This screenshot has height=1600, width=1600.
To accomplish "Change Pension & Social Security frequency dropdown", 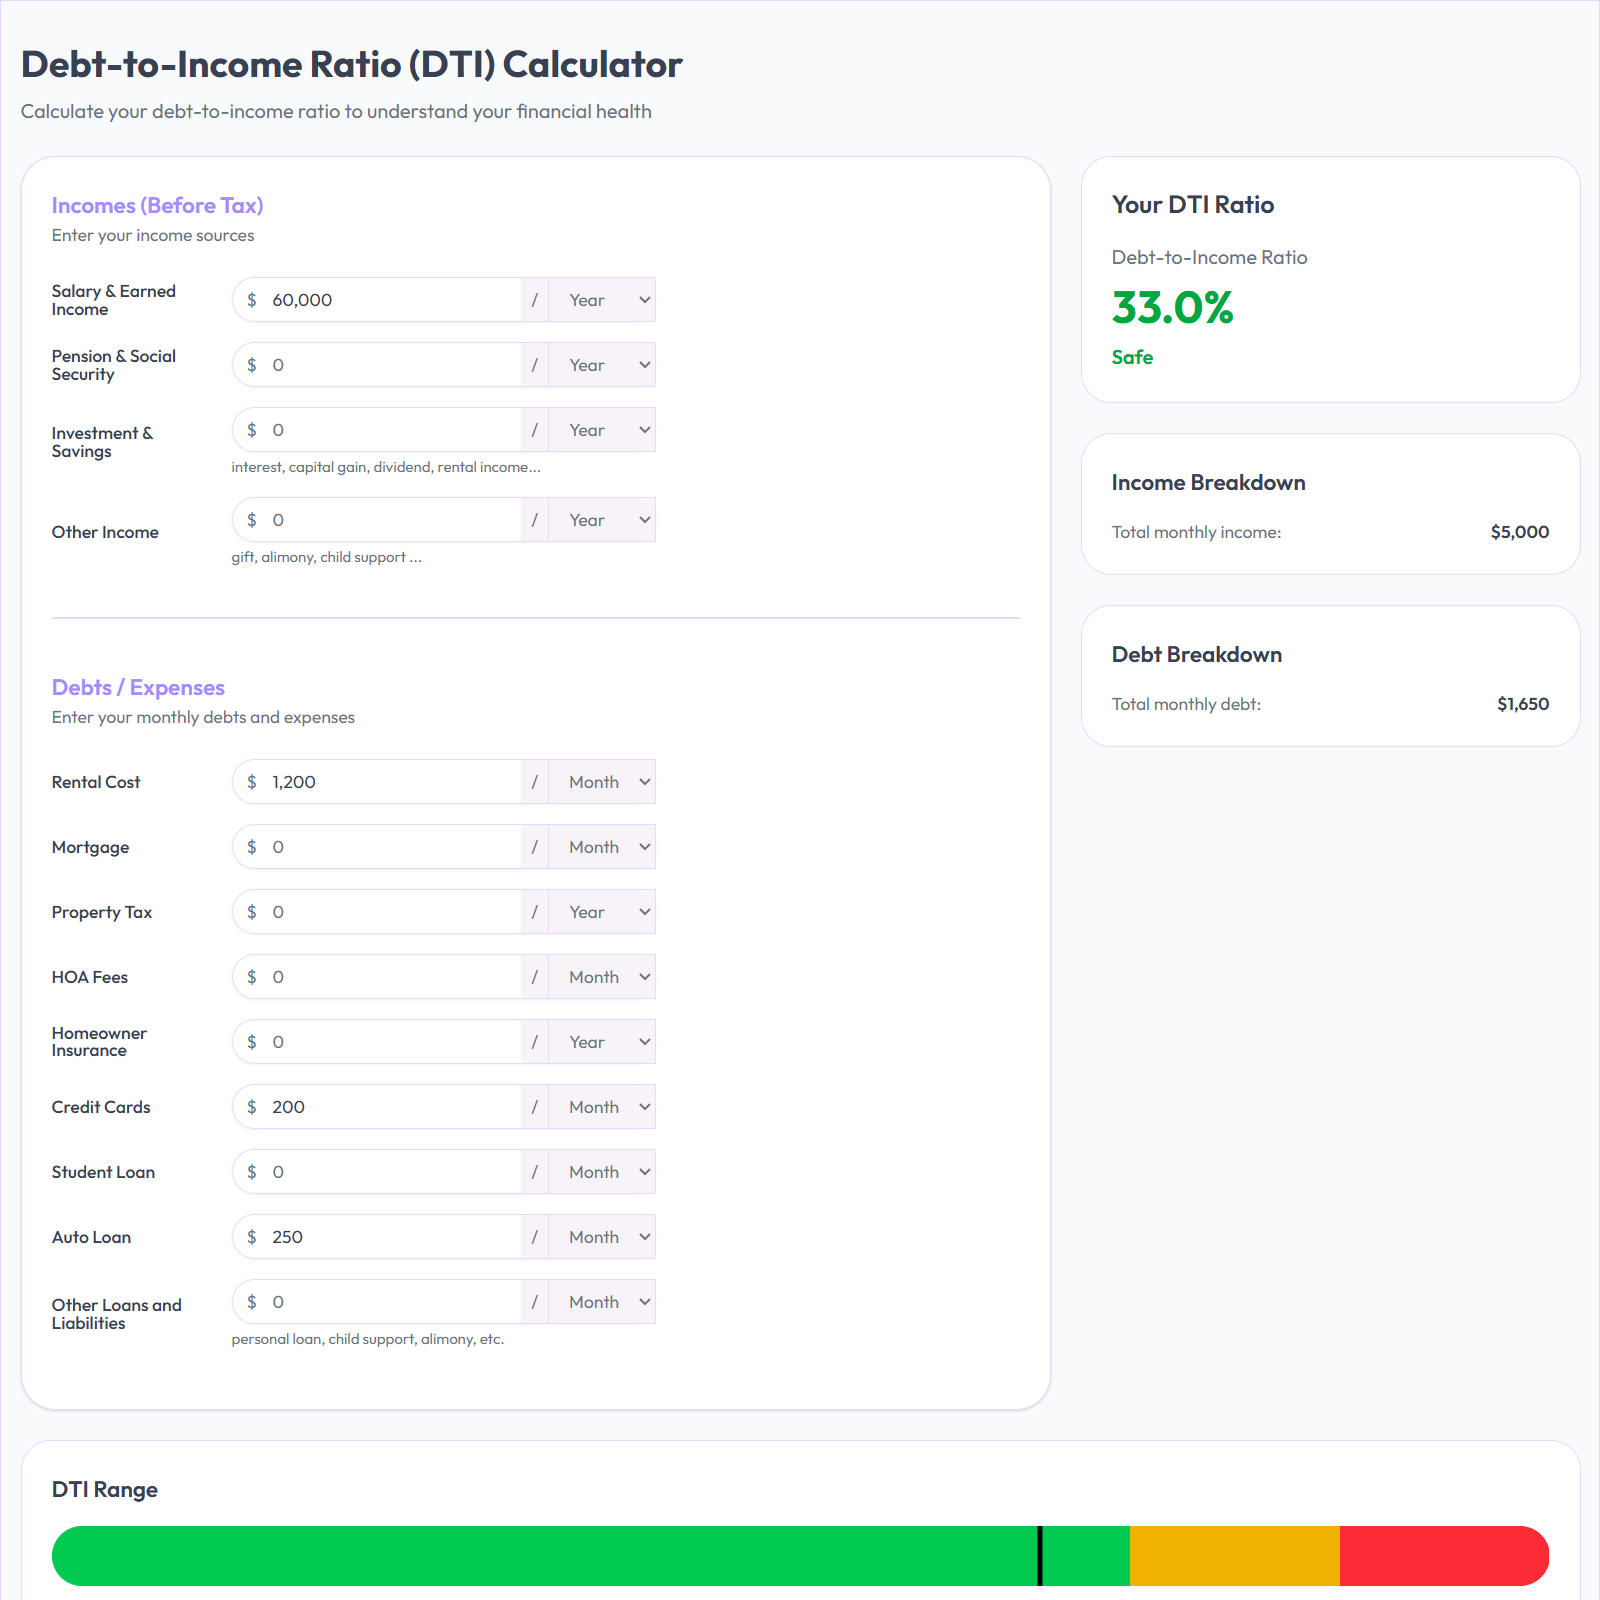I will (601, 364).
